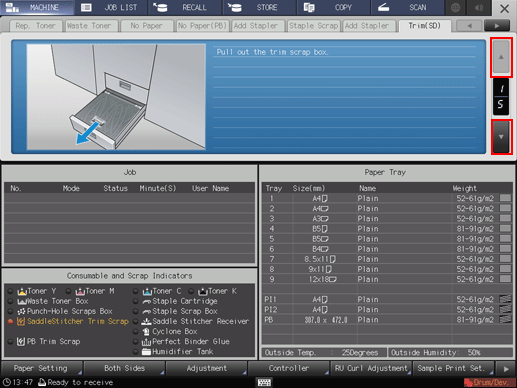This screenshot has height=388, width=517.
Task: Select the Toner M status radio indicator
Action: click(x=68, y=291)
